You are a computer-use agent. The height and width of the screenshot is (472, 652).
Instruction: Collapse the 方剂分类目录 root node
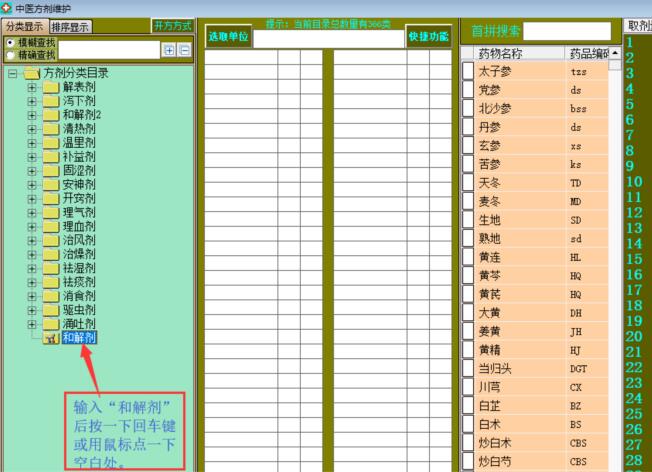coord(12,74)
